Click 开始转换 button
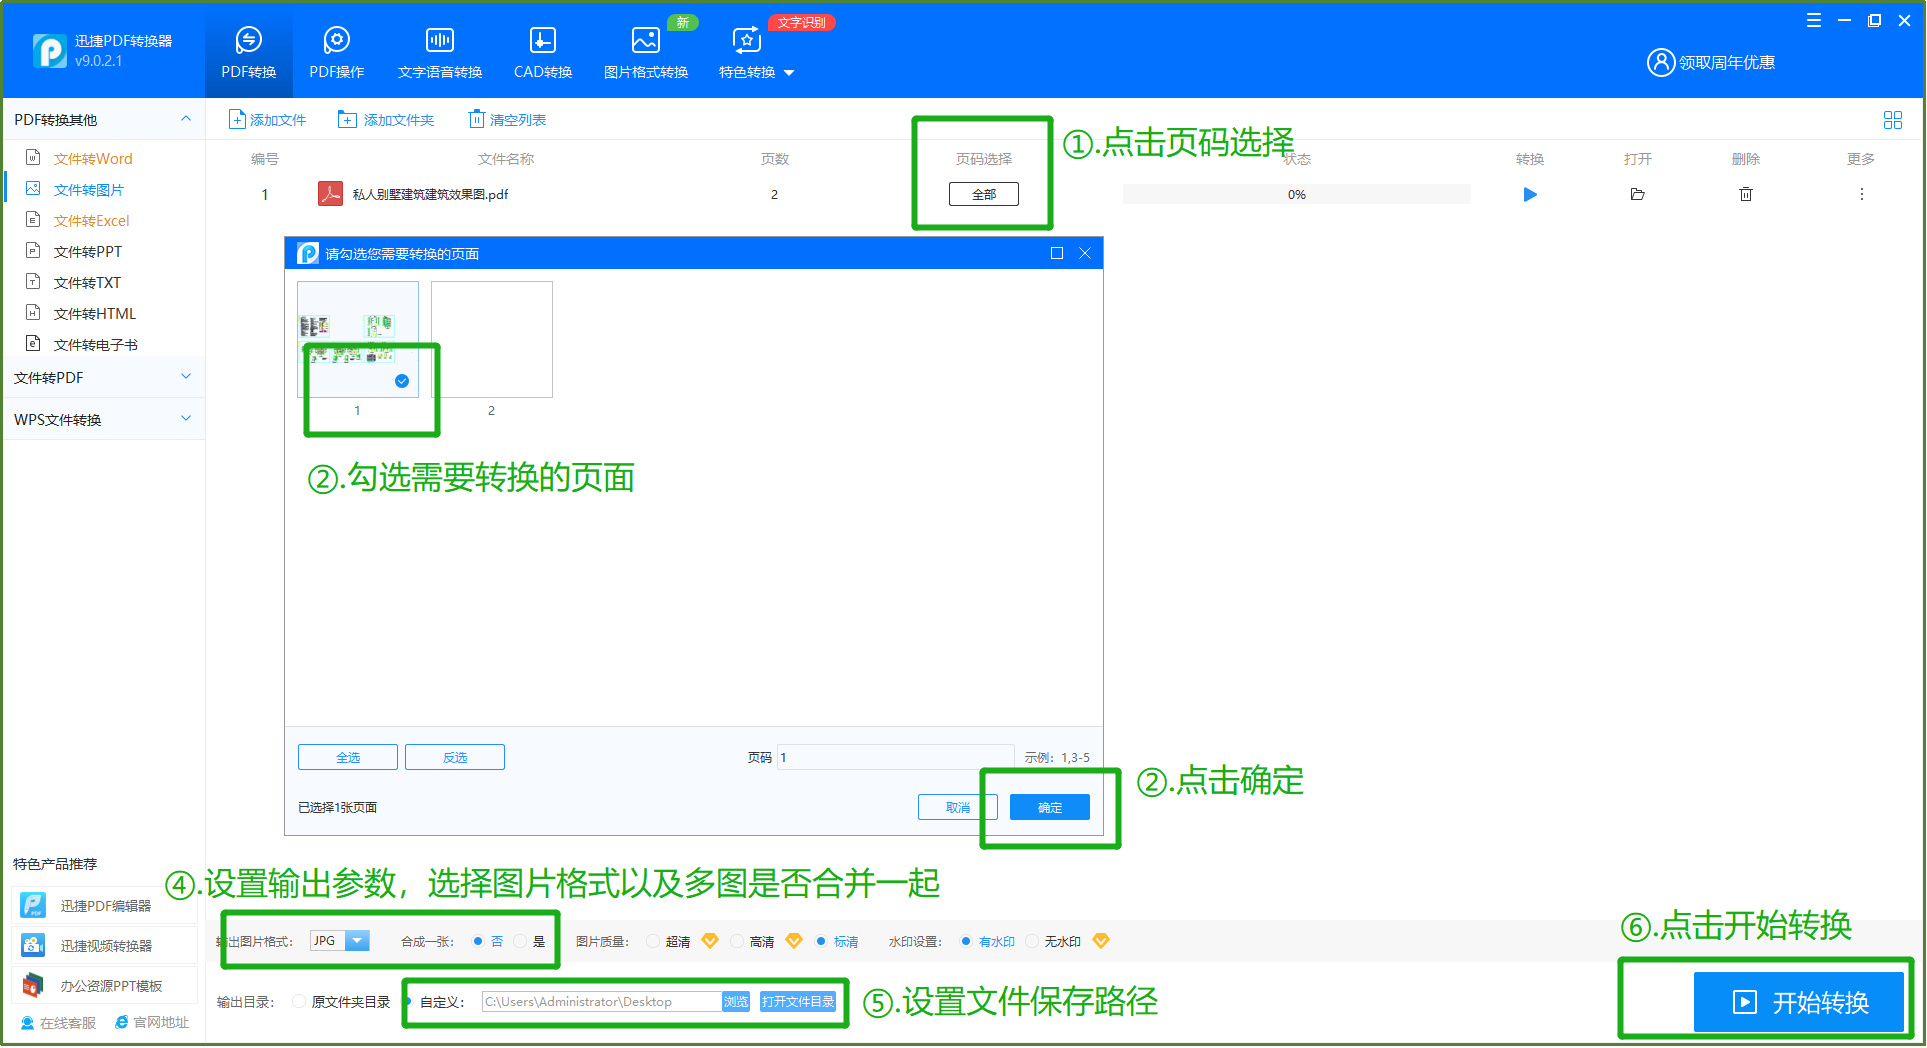Screen dimensions: 1927x1048 point(1799,1002)
